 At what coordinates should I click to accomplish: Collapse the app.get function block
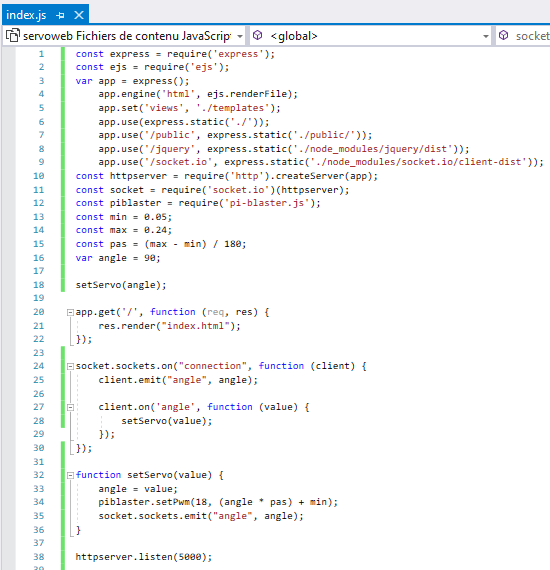click(70, 312)
